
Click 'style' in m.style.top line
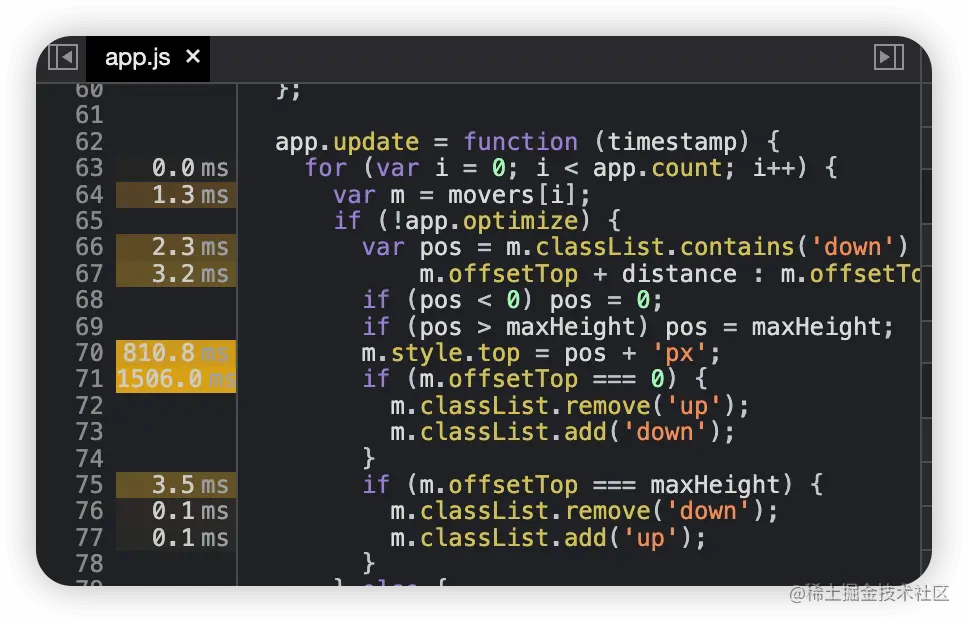coord(427,353)
